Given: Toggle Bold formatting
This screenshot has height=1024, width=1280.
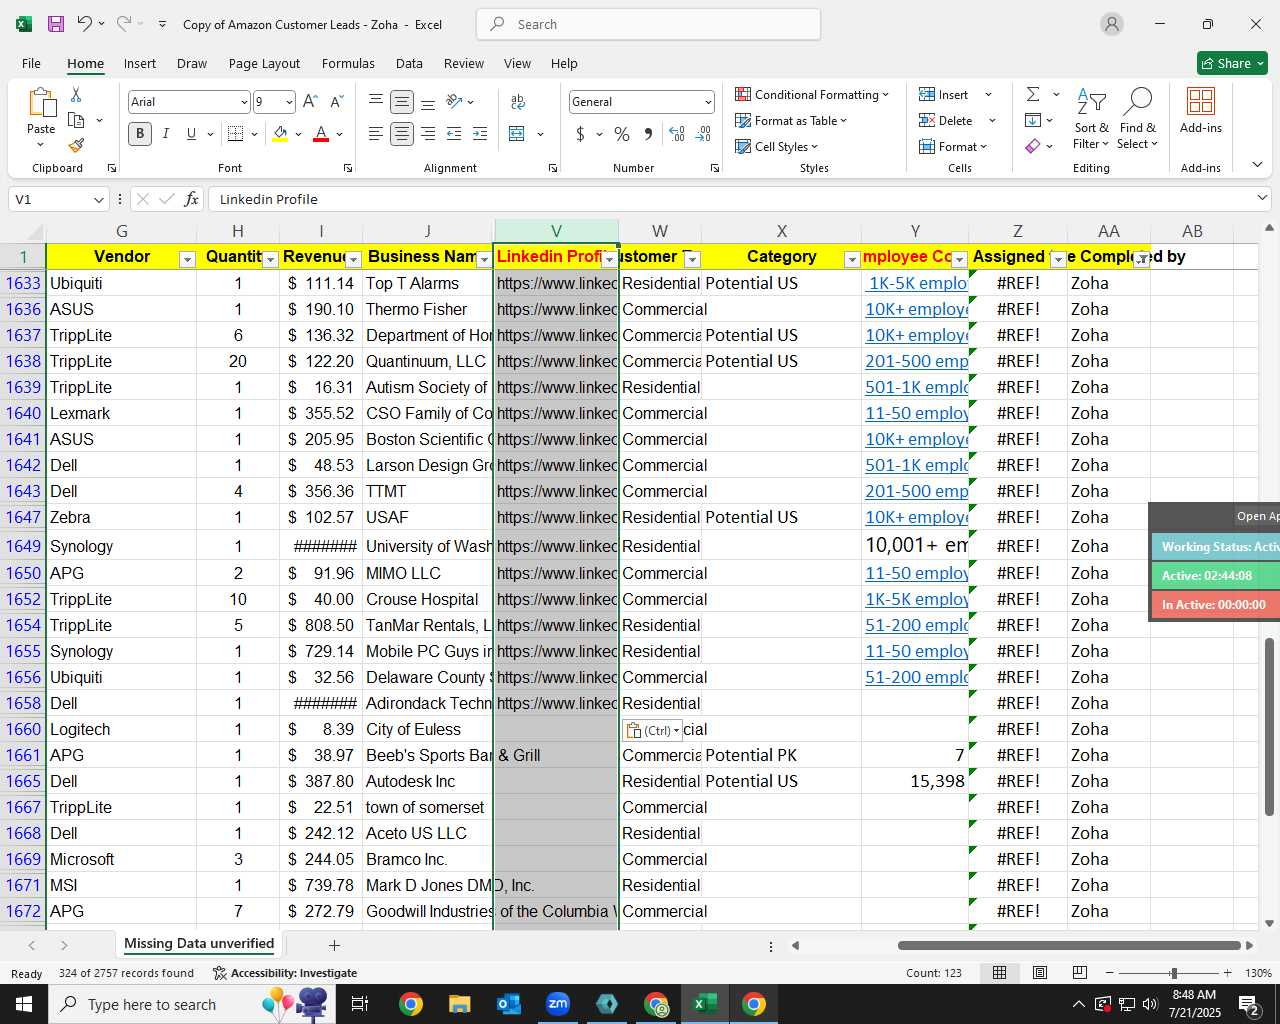Looking at the screenshot, I should tap(140, 134).
